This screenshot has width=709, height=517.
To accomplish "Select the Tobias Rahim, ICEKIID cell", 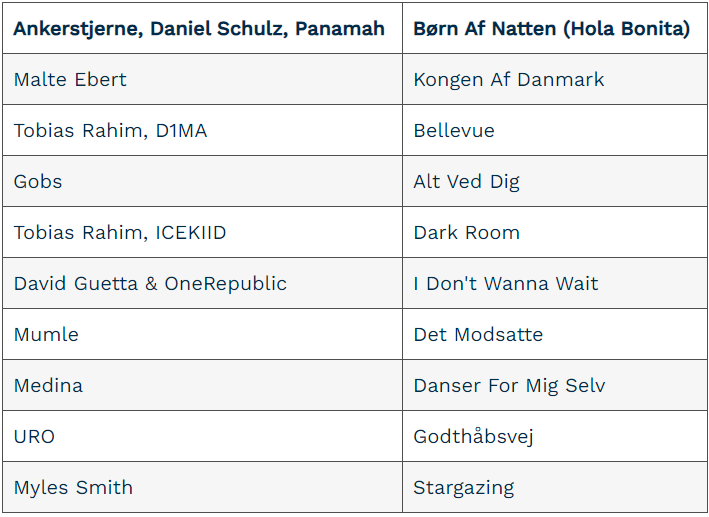I will point(202,232).
